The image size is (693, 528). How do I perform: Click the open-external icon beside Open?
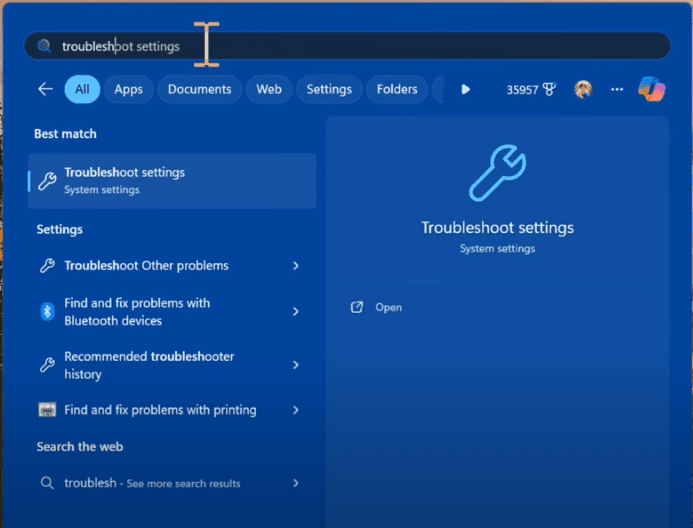point(357,307)
